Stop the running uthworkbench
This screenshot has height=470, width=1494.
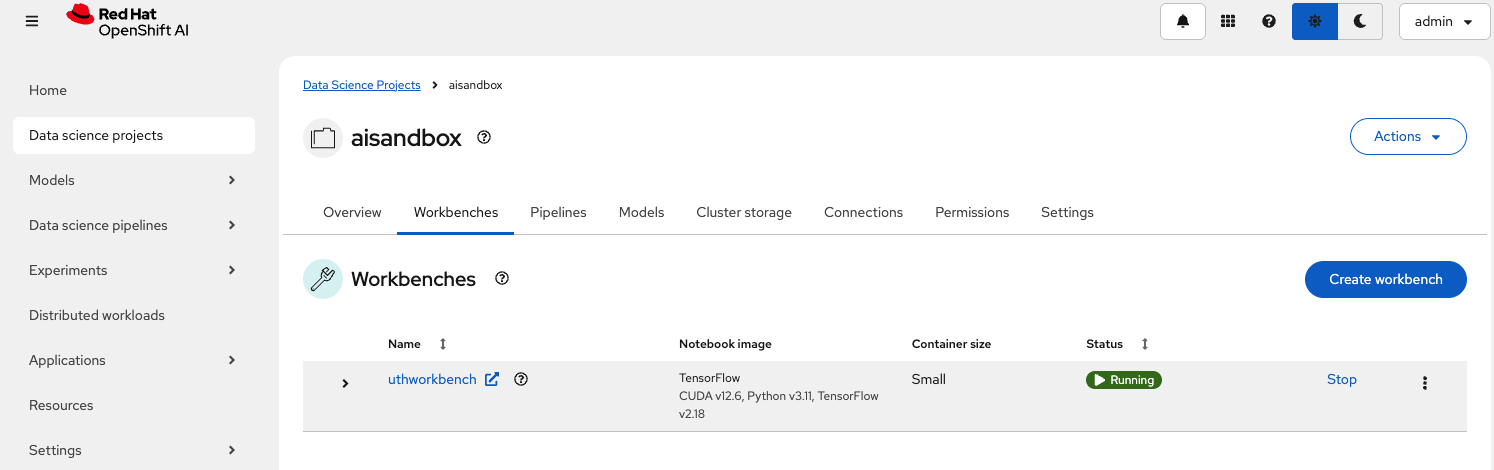pos(1341,380)
